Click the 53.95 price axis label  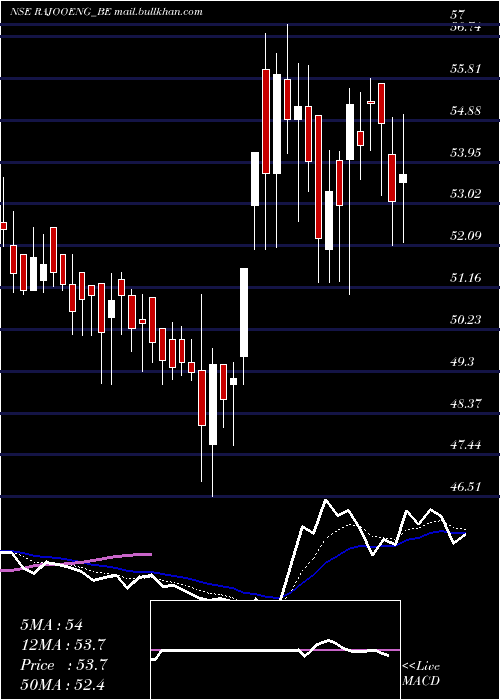point(465,152)
